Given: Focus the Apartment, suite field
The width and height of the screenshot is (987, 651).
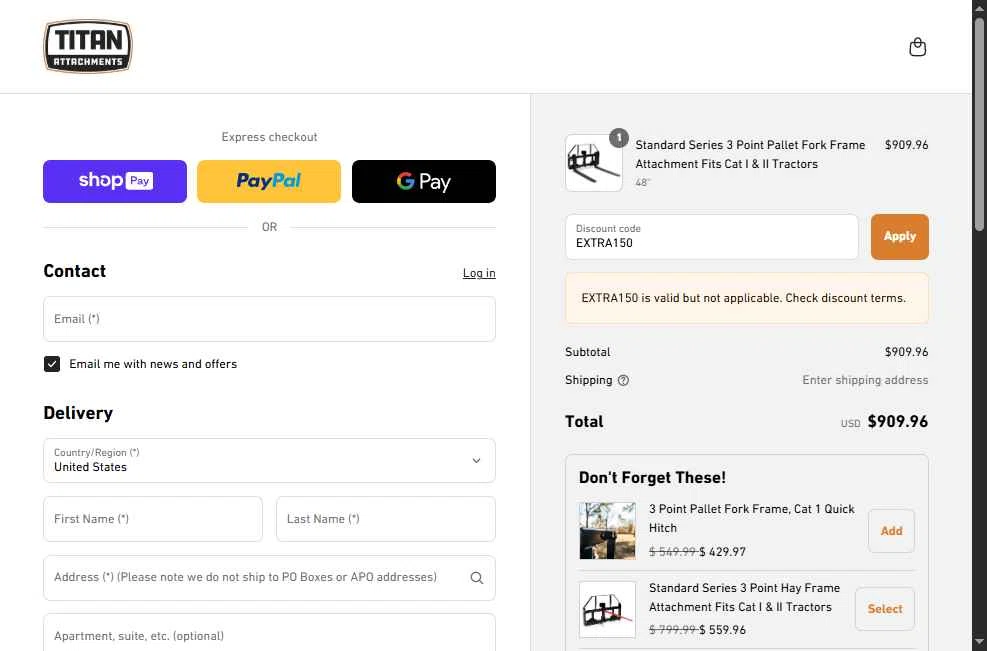Looking at the screenshot, I should pyautogui.click(x=269, y=633).
